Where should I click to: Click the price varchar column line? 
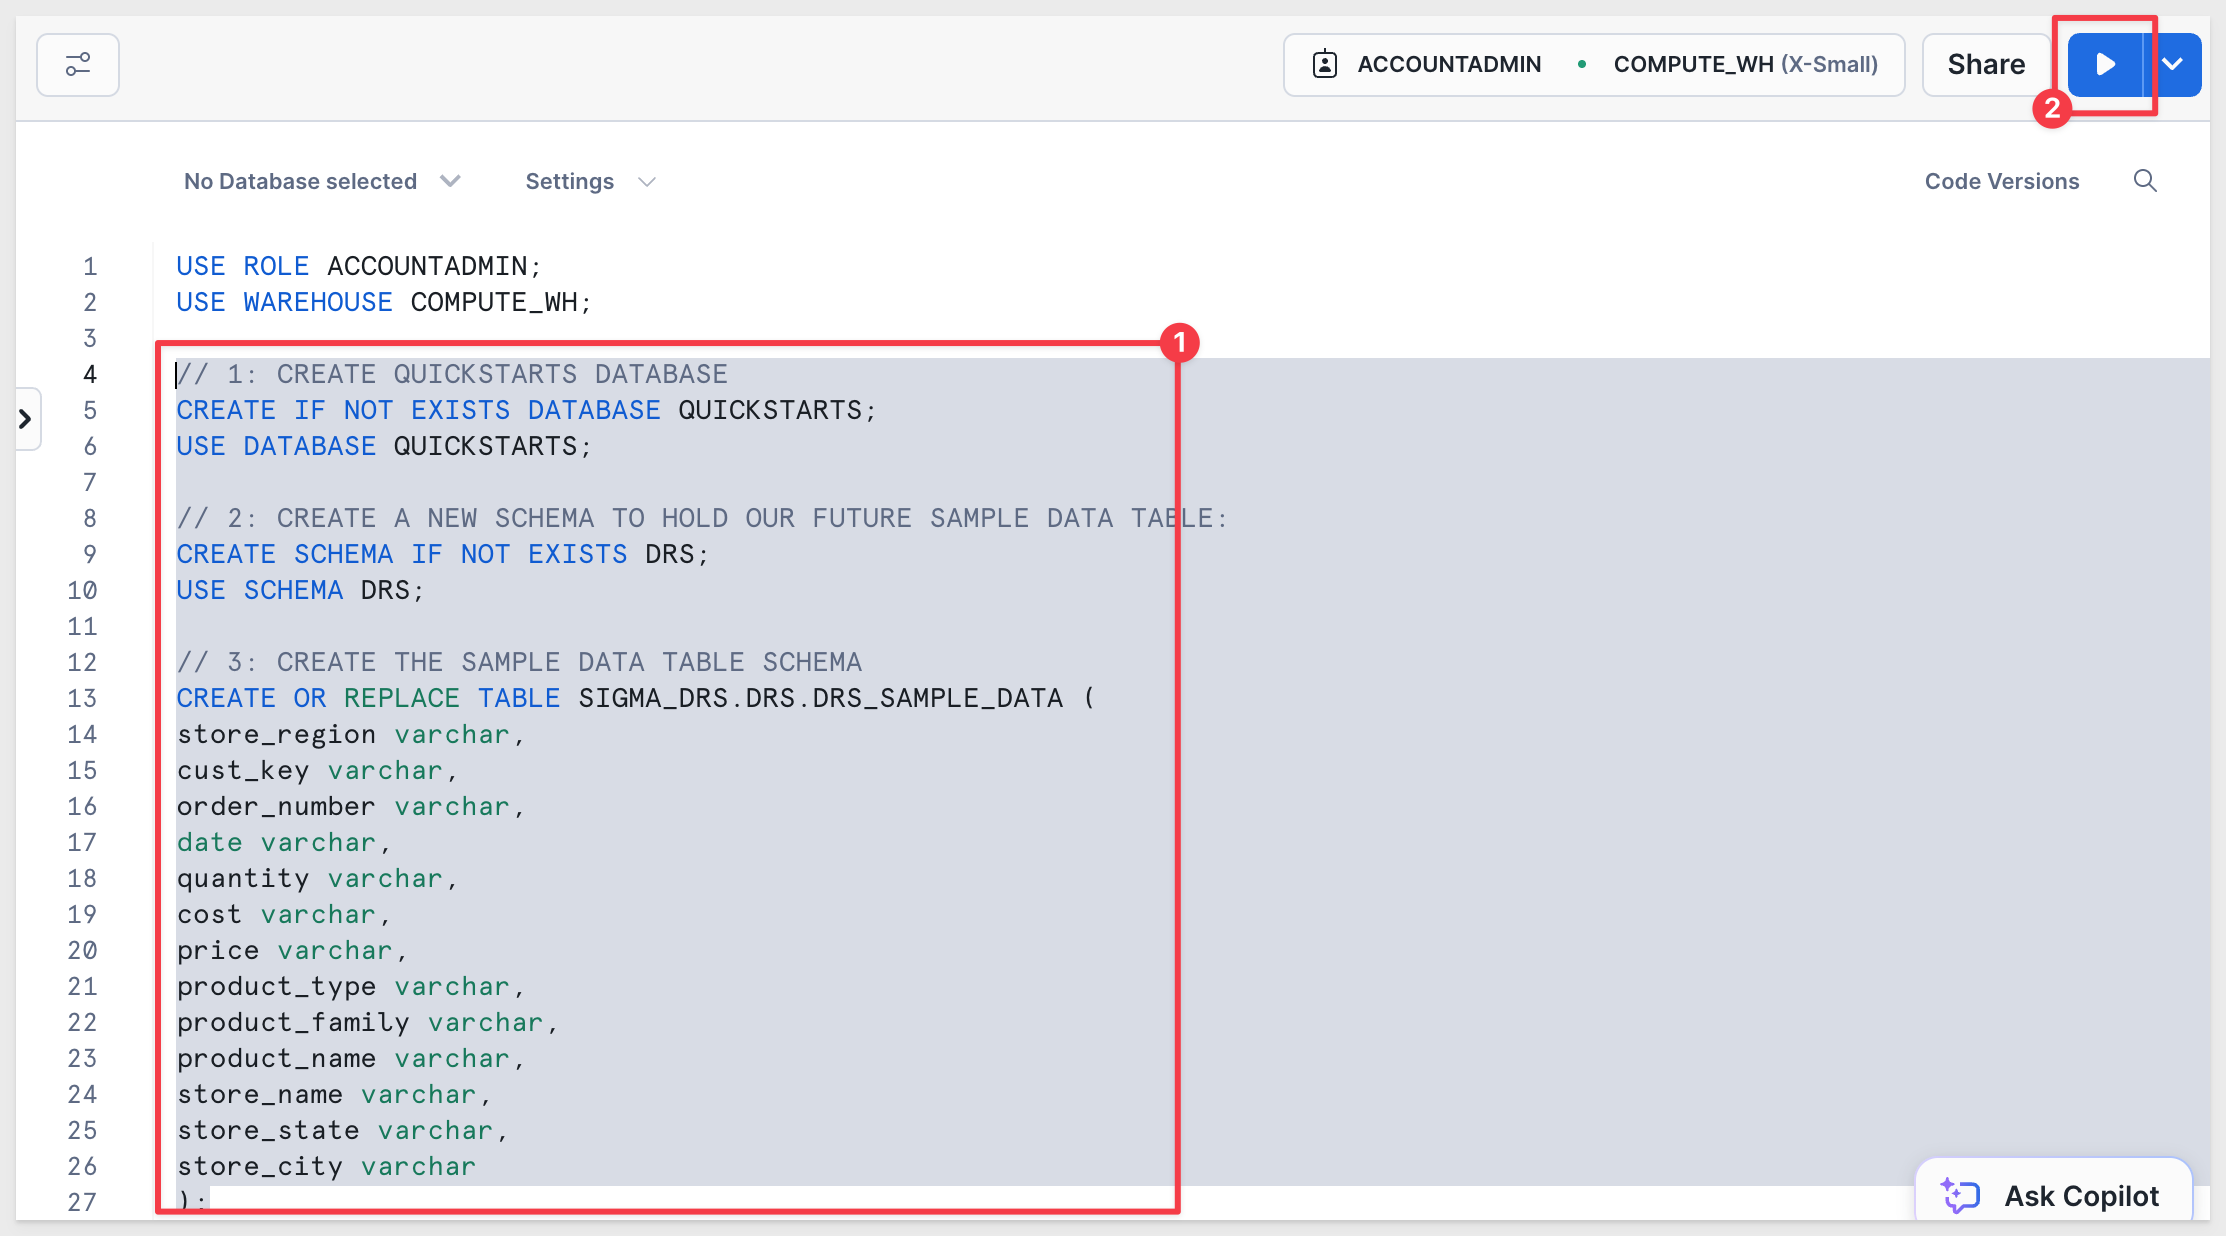pyautogui.click(x=293, y=950)
